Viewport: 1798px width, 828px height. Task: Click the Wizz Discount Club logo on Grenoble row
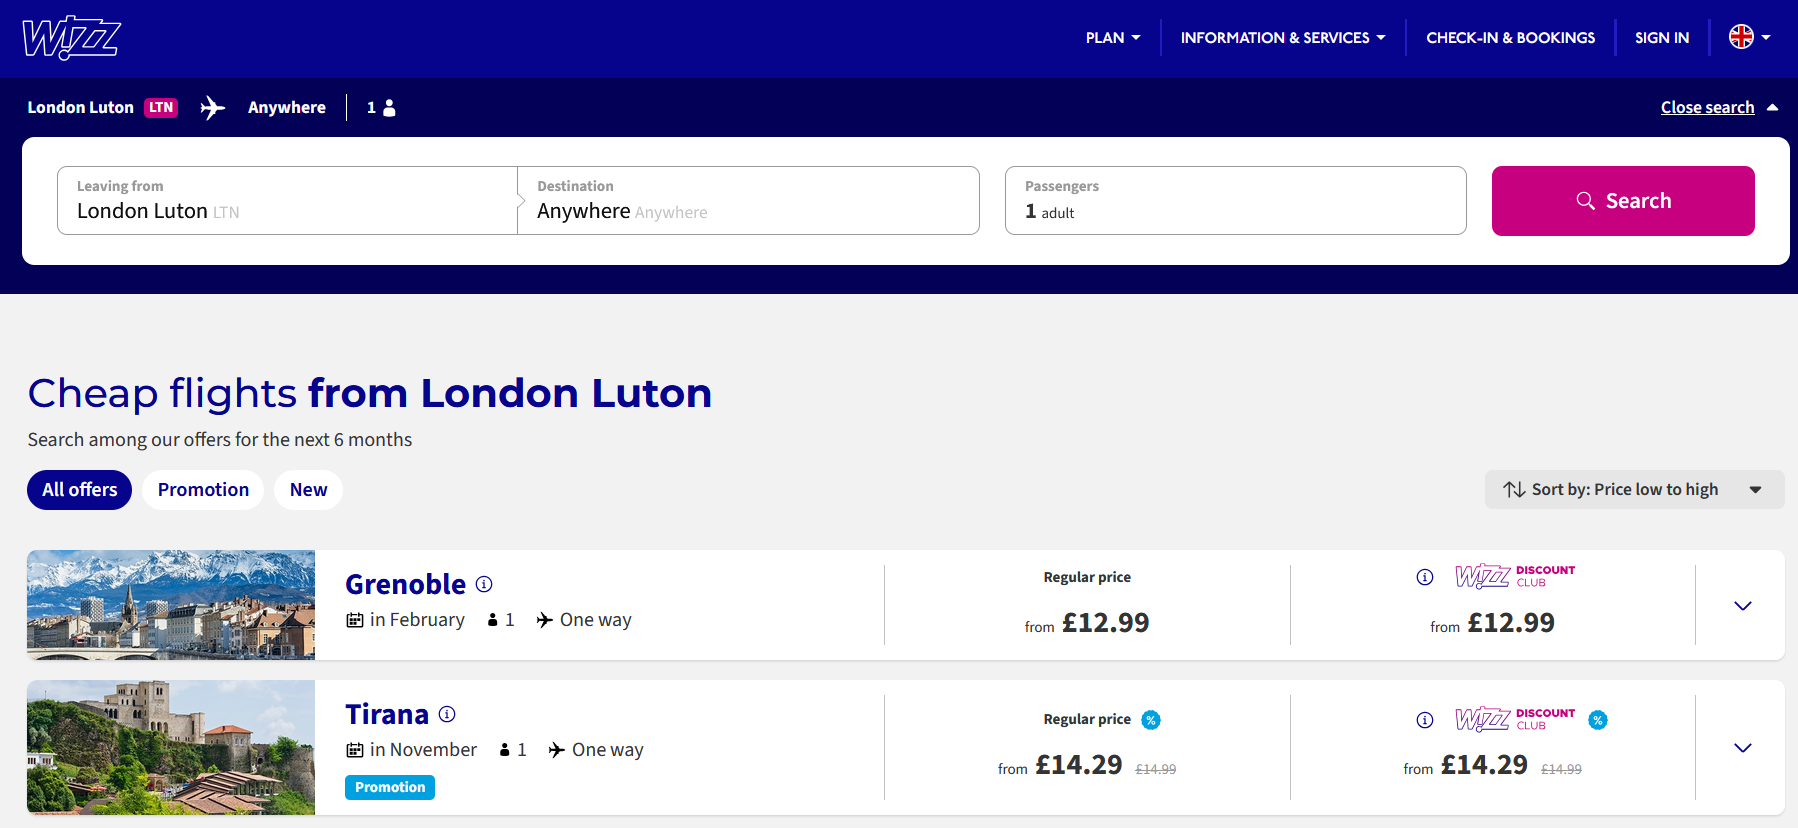coord(1513,576)
